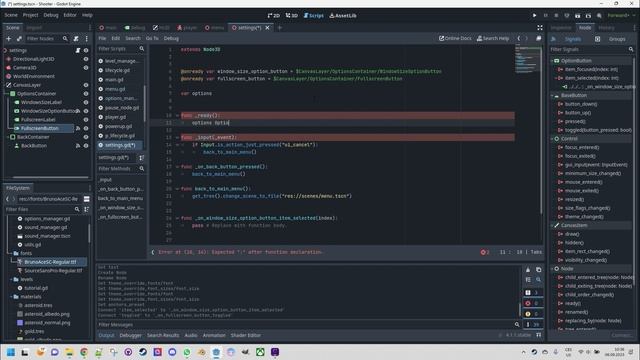Open the Go To menu
Viewport: 640px width, 360px height.
pos(152,38)
